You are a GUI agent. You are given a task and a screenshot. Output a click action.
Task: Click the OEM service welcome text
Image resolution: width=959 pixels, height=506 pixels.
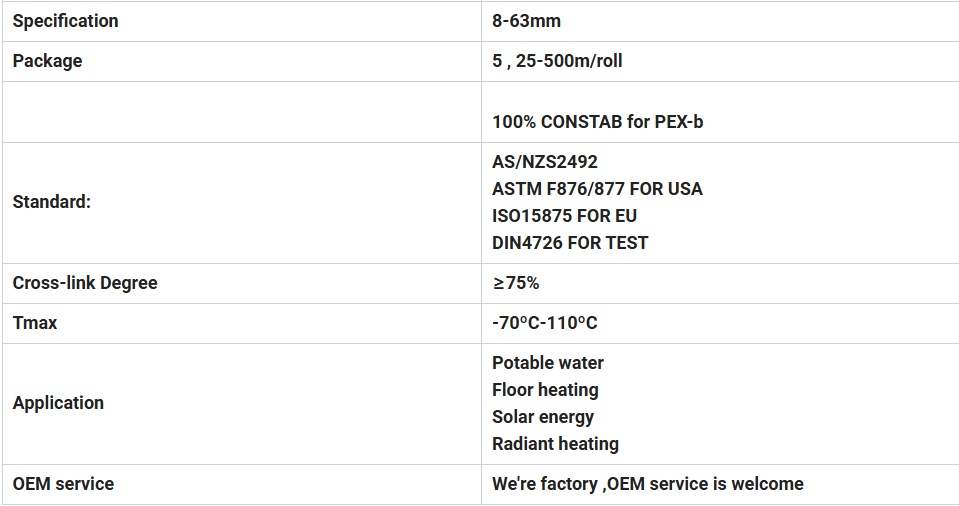point(647,484)
